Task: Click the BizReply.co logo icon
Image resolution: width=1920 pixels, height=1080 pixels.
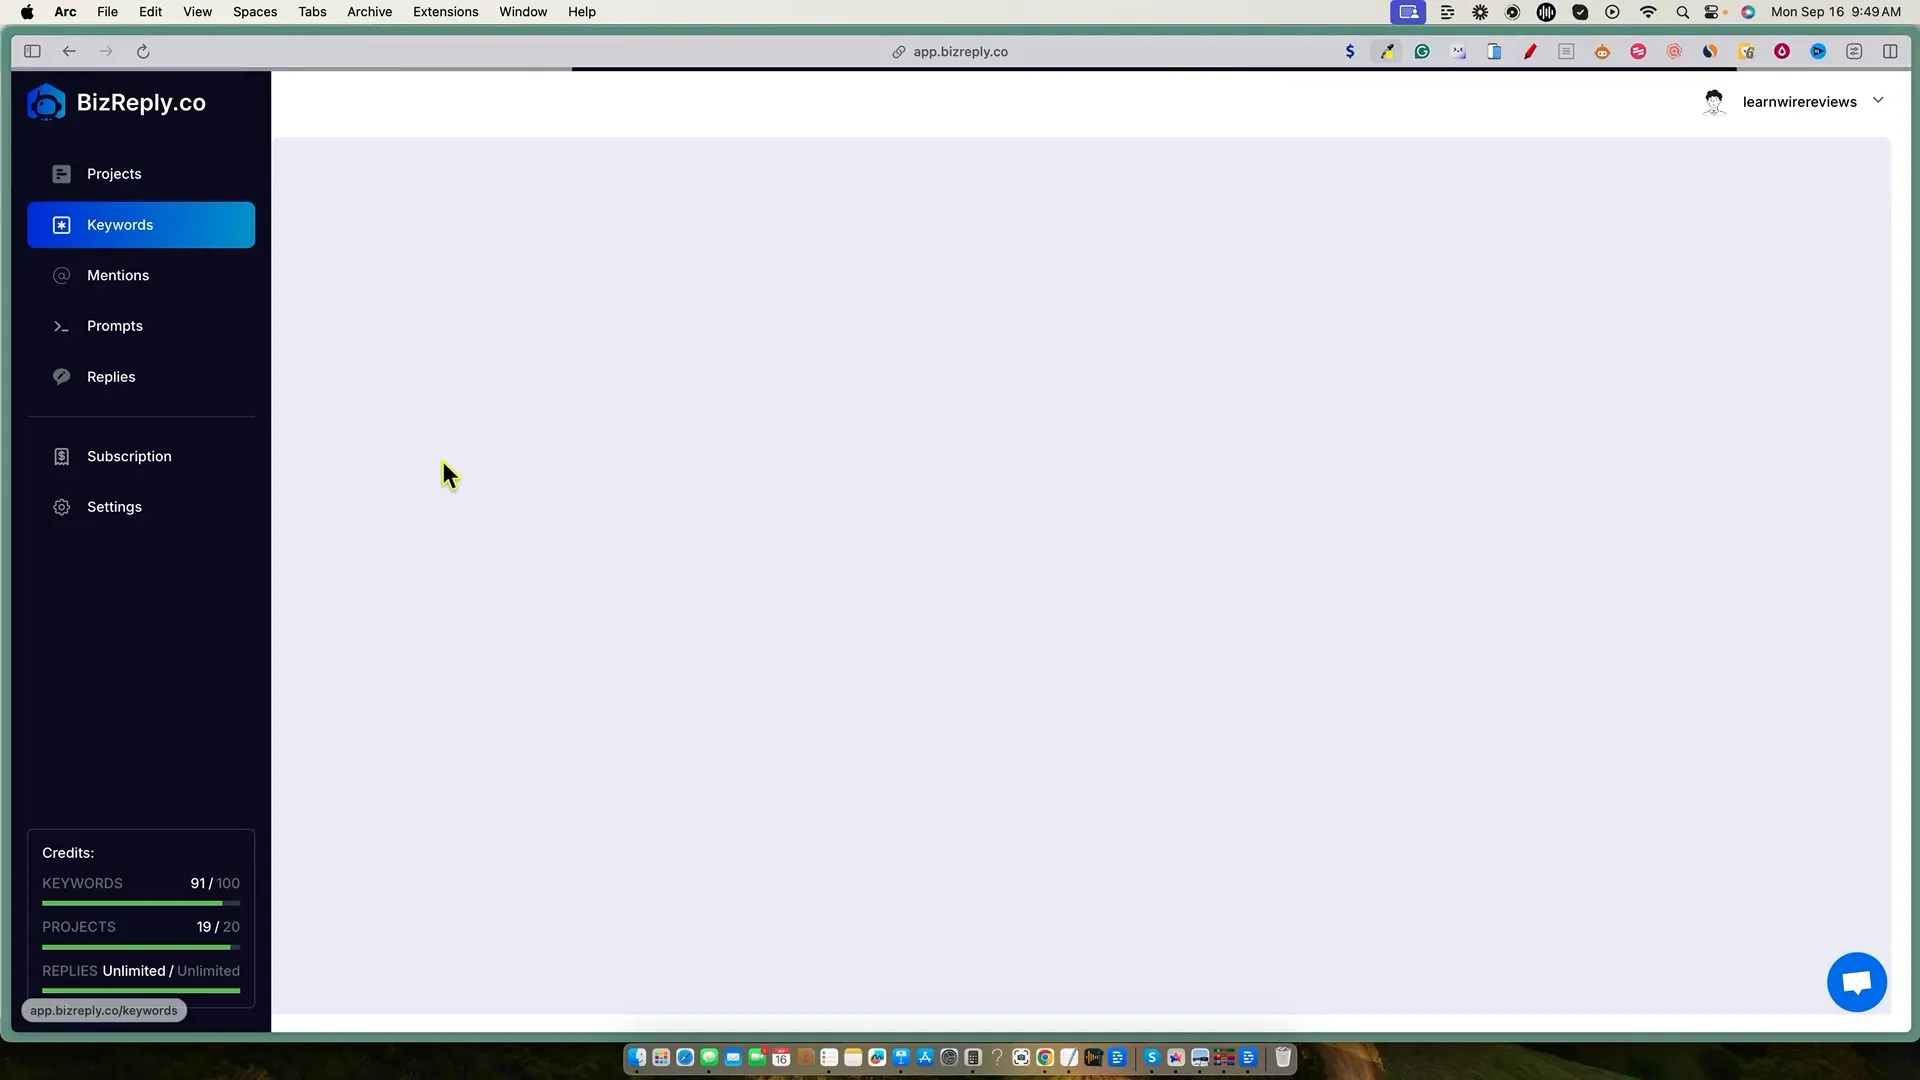Action: click(46, 103)
